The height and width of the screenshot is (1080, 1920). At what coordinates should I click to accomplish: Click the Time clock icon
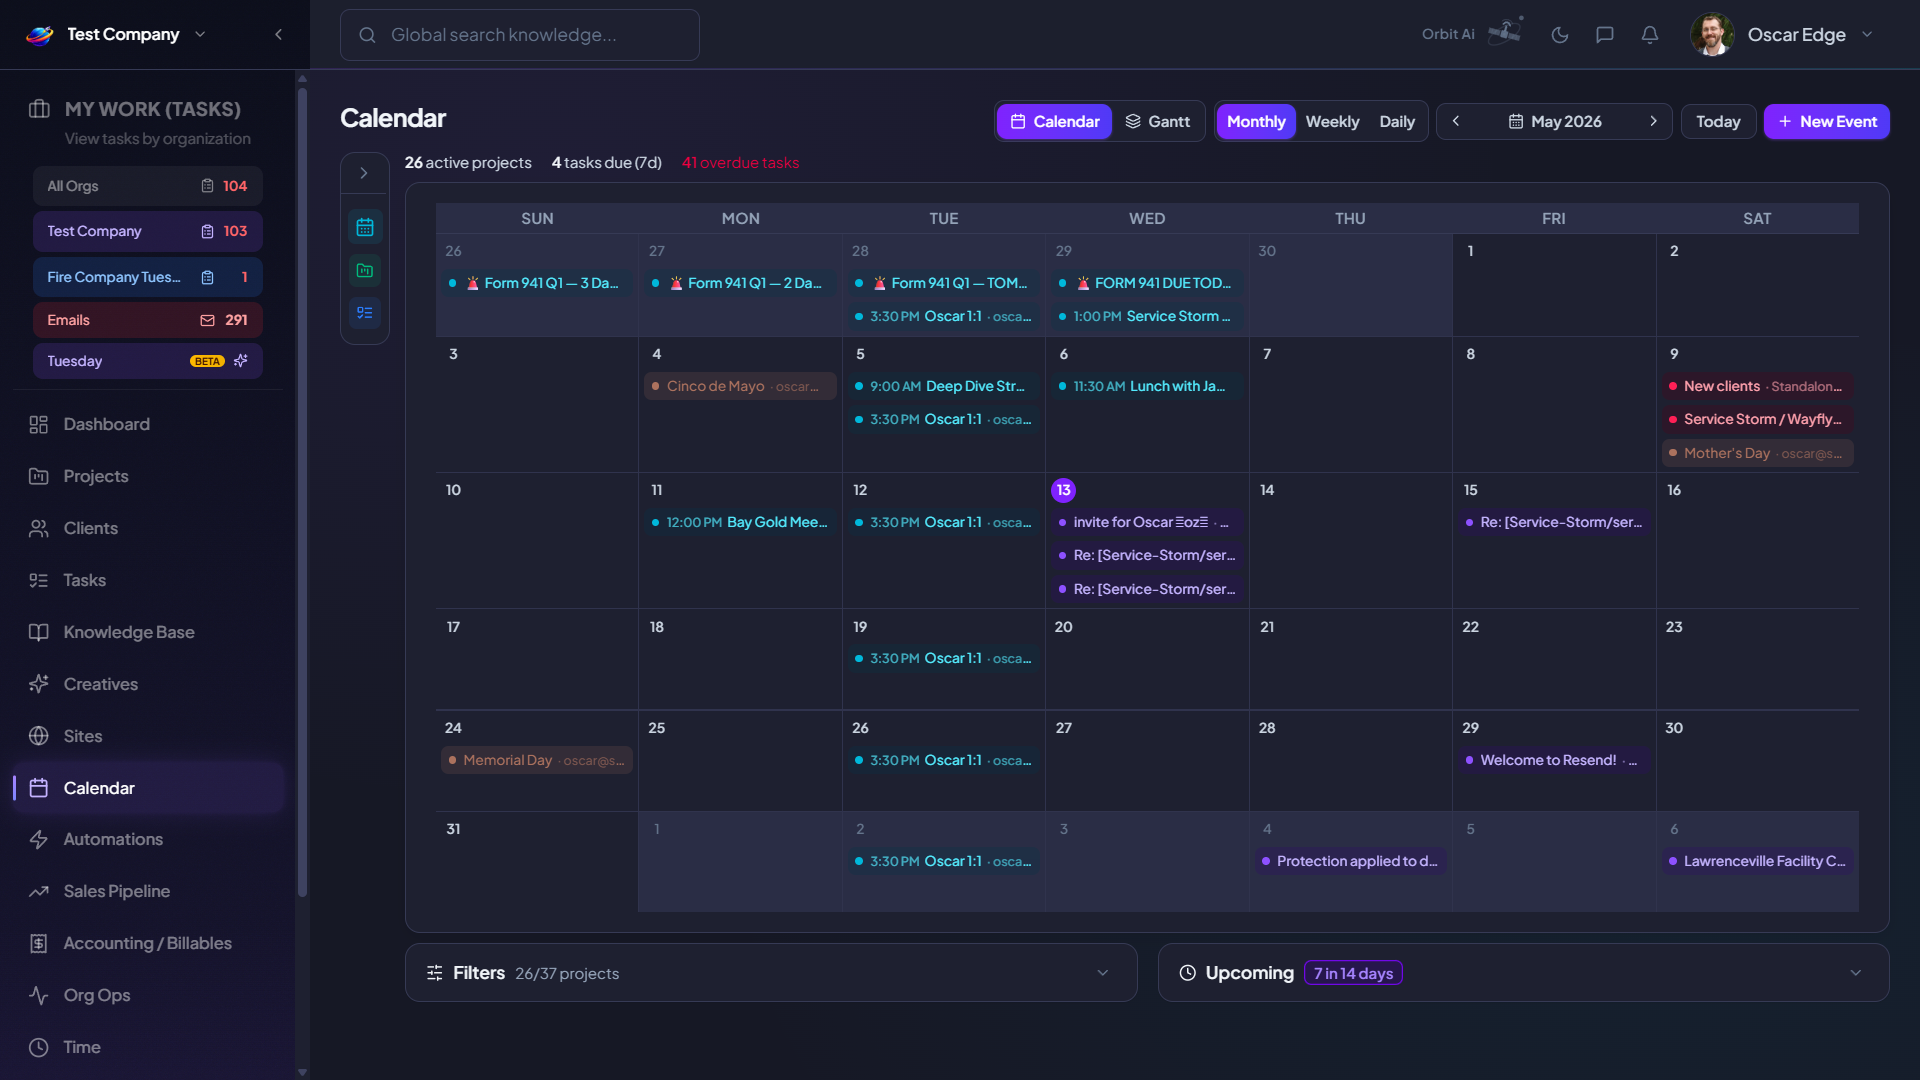pyautogui.click(x=39, y=1048)
